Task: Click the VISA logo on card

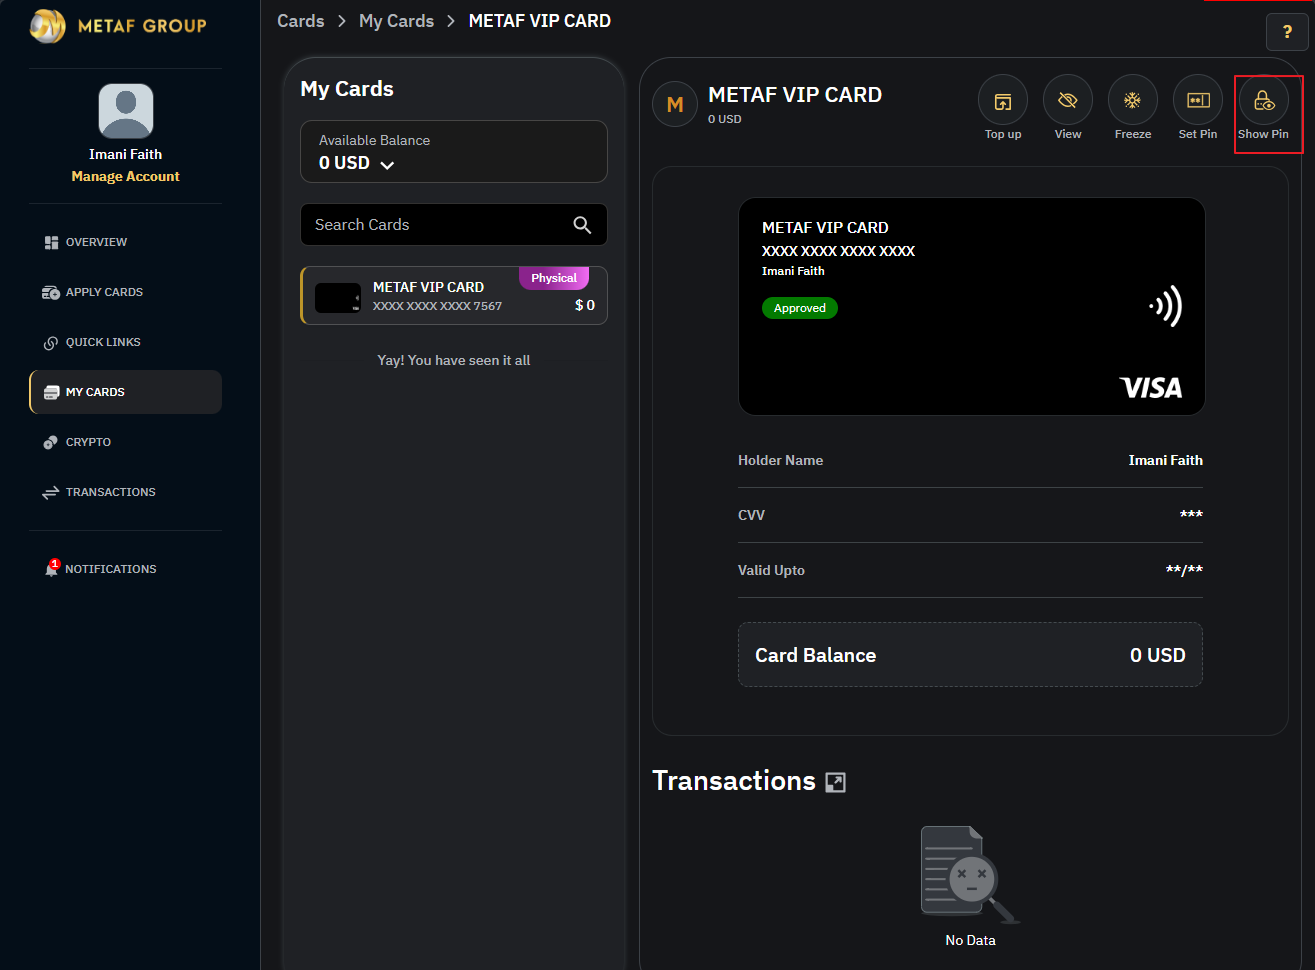Action: pos(1151,388)
